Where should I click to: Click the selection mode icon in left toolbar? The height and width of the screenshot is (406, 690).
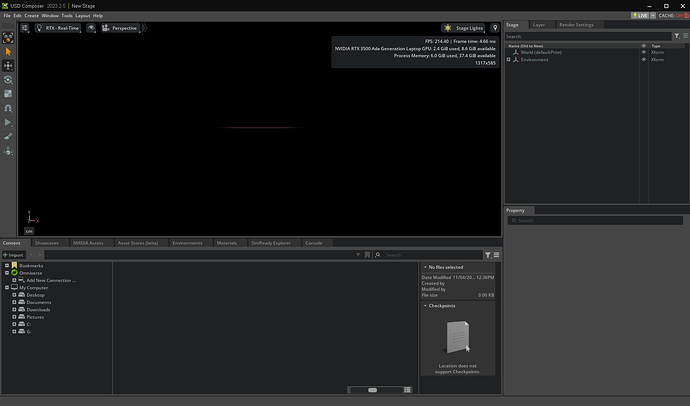(x=8, y=38)
